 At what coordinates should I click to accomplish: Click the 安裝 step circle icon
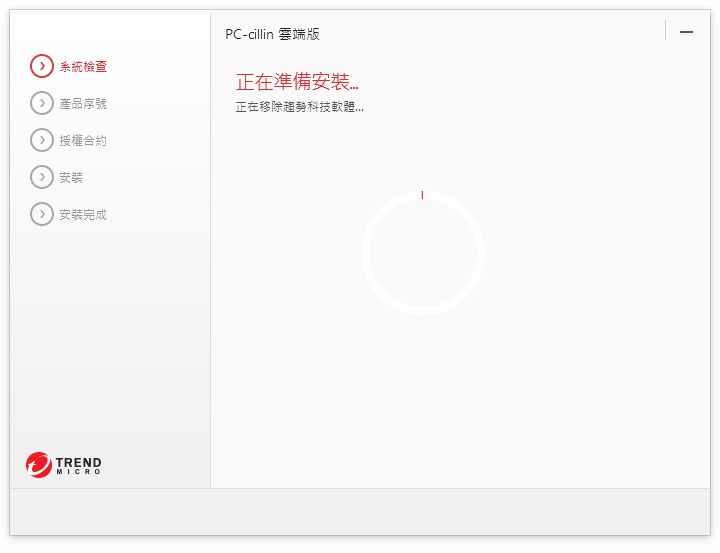(42, 177)
